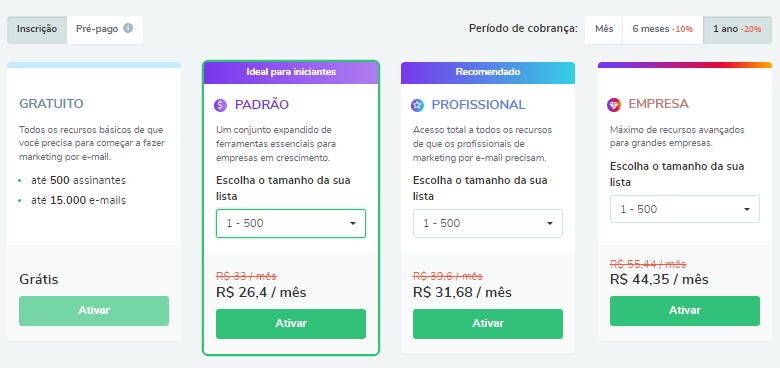This screenshot has height=368, width=780.
Task: Click the Ideal para iniciantes banner
Action: pyautogui.click(x=291, y=72)
